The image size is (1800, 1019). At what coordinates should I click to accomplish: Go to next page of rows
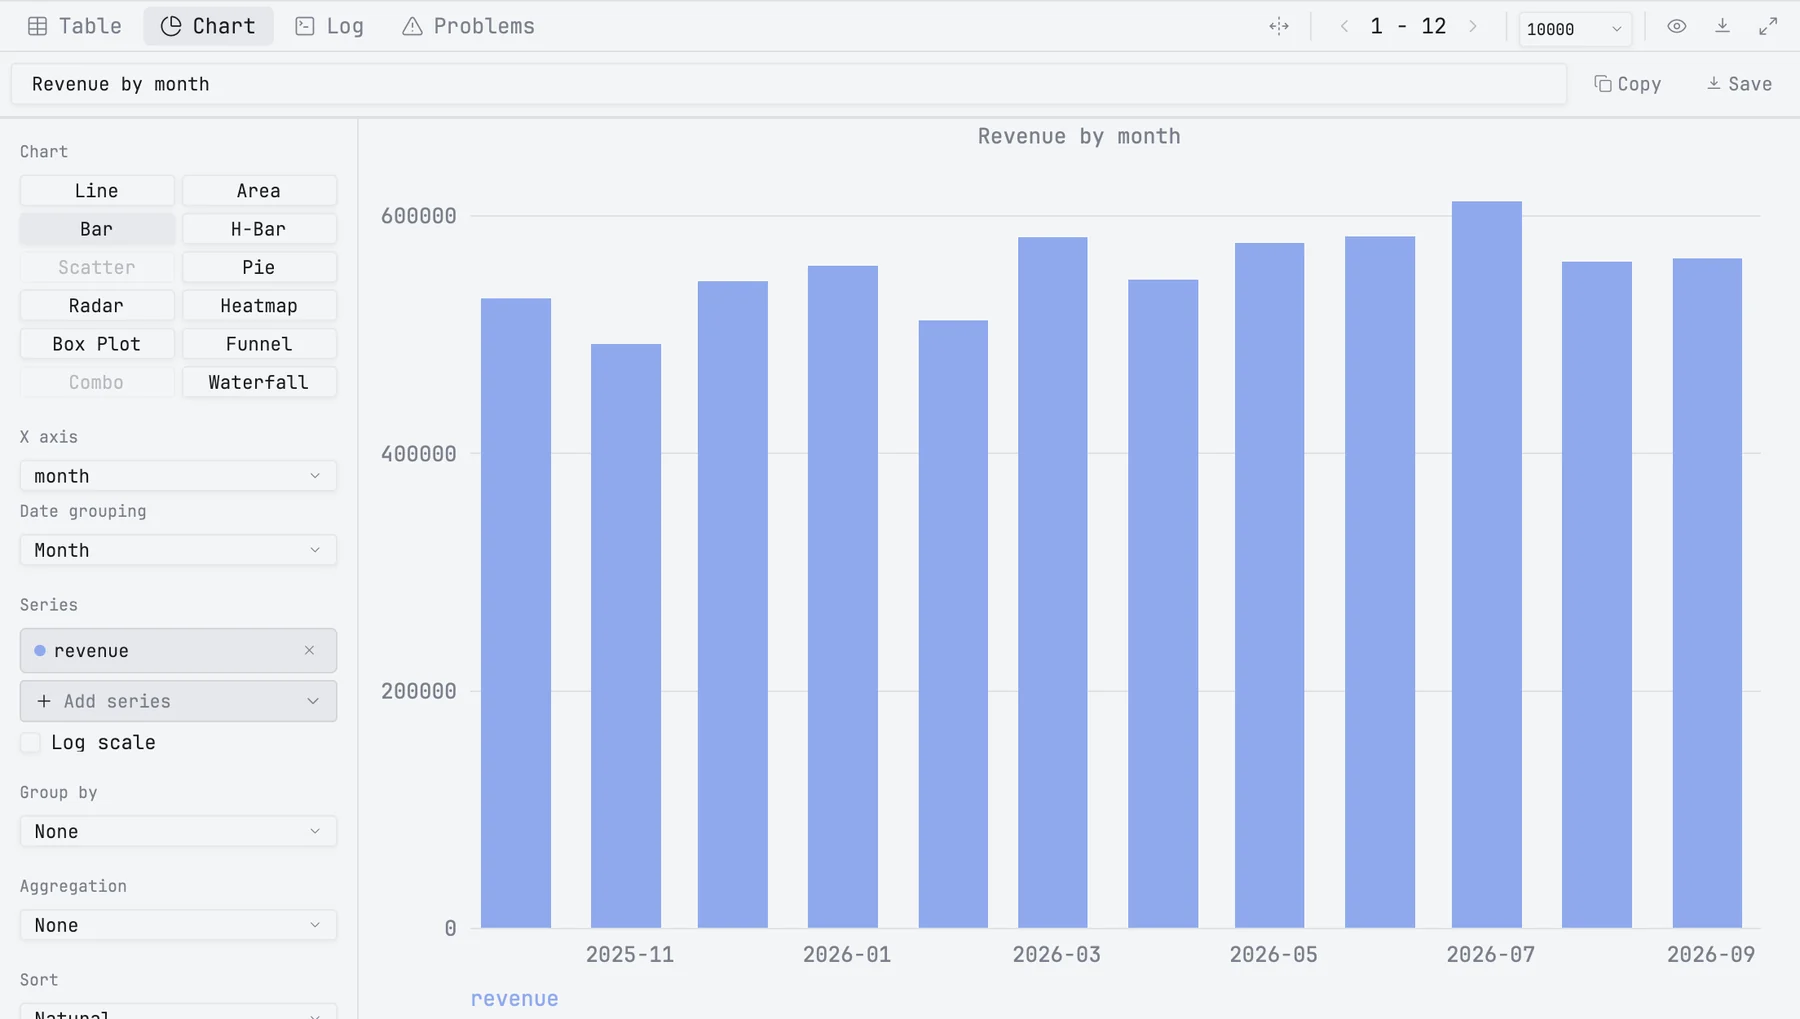point(1473,26)
